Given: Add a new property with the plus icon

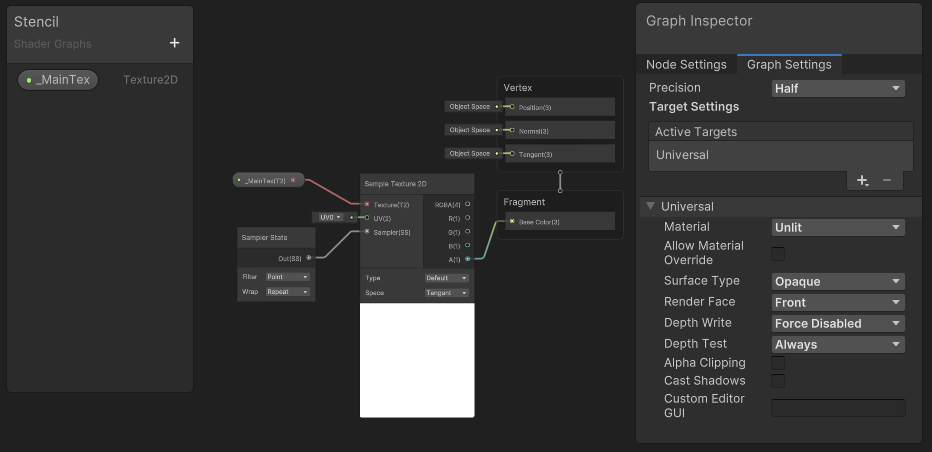Looking at the screenshot, I should click(x=174, y=43).
